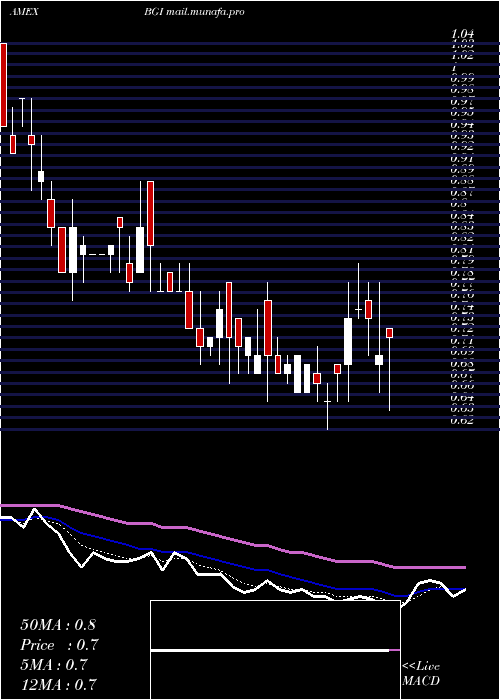Click the tall red candle at chart start
Viewport: 500px width, 700px height.
[4, 85]
